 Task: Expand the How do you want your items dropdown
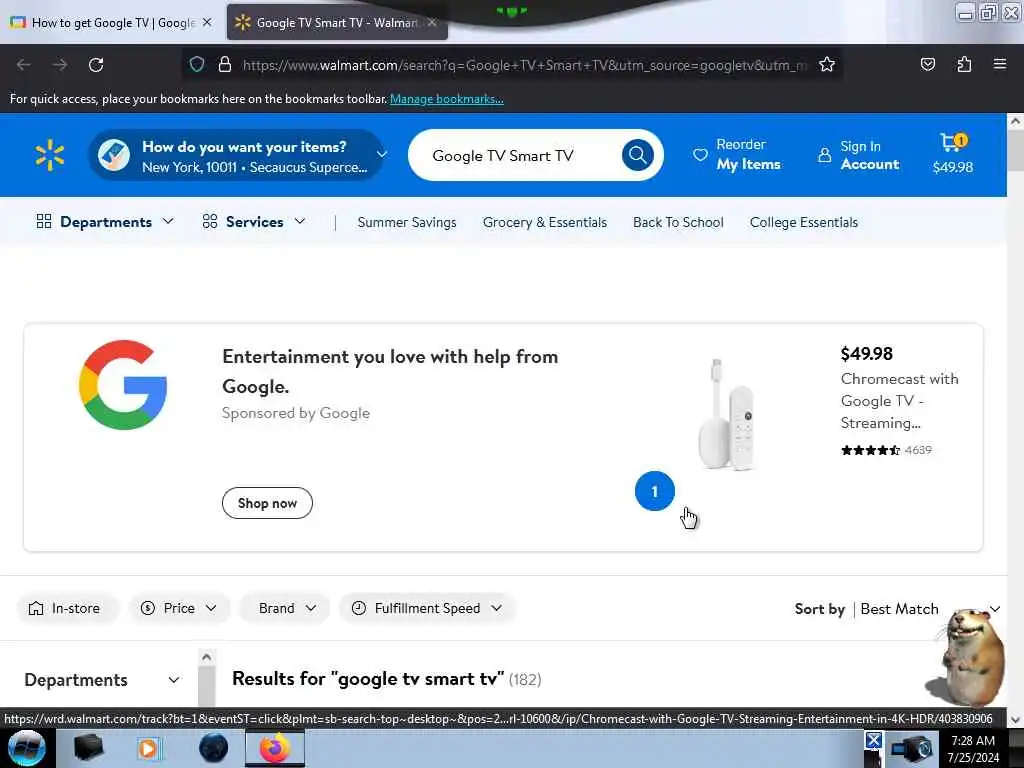pyautogui.click(x=382, y=155)
